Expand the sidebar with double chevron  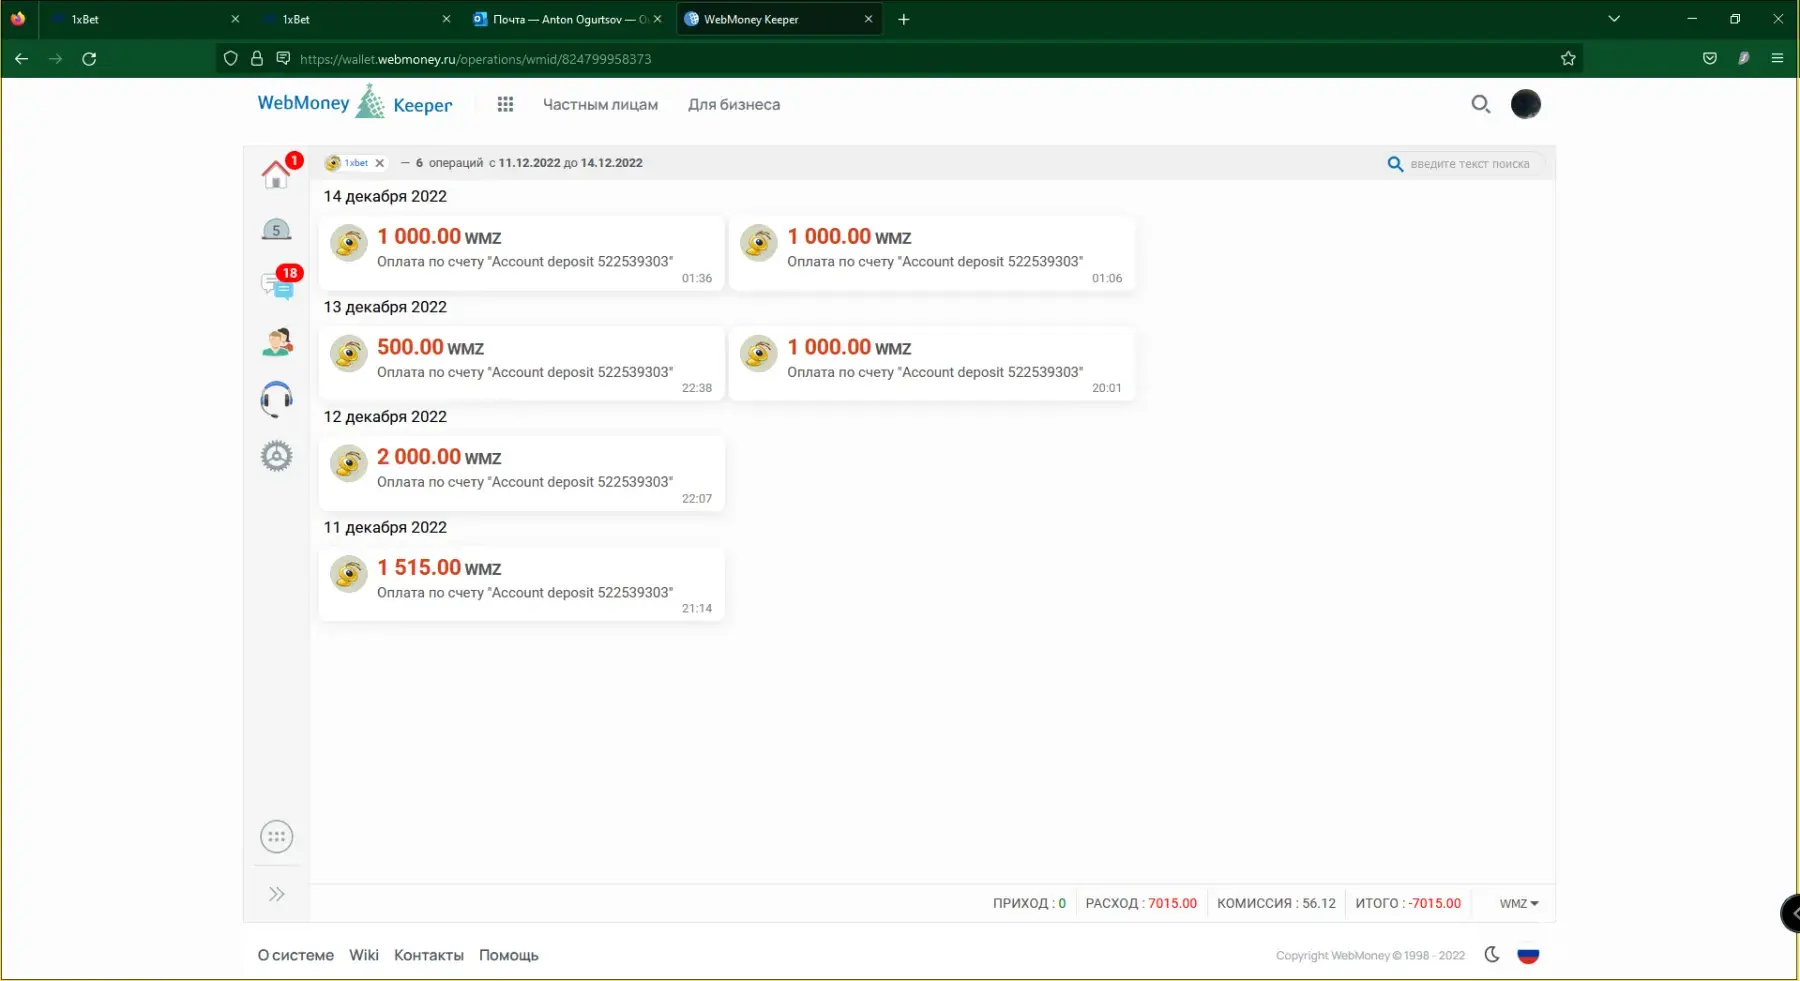(x=277, y=894)
